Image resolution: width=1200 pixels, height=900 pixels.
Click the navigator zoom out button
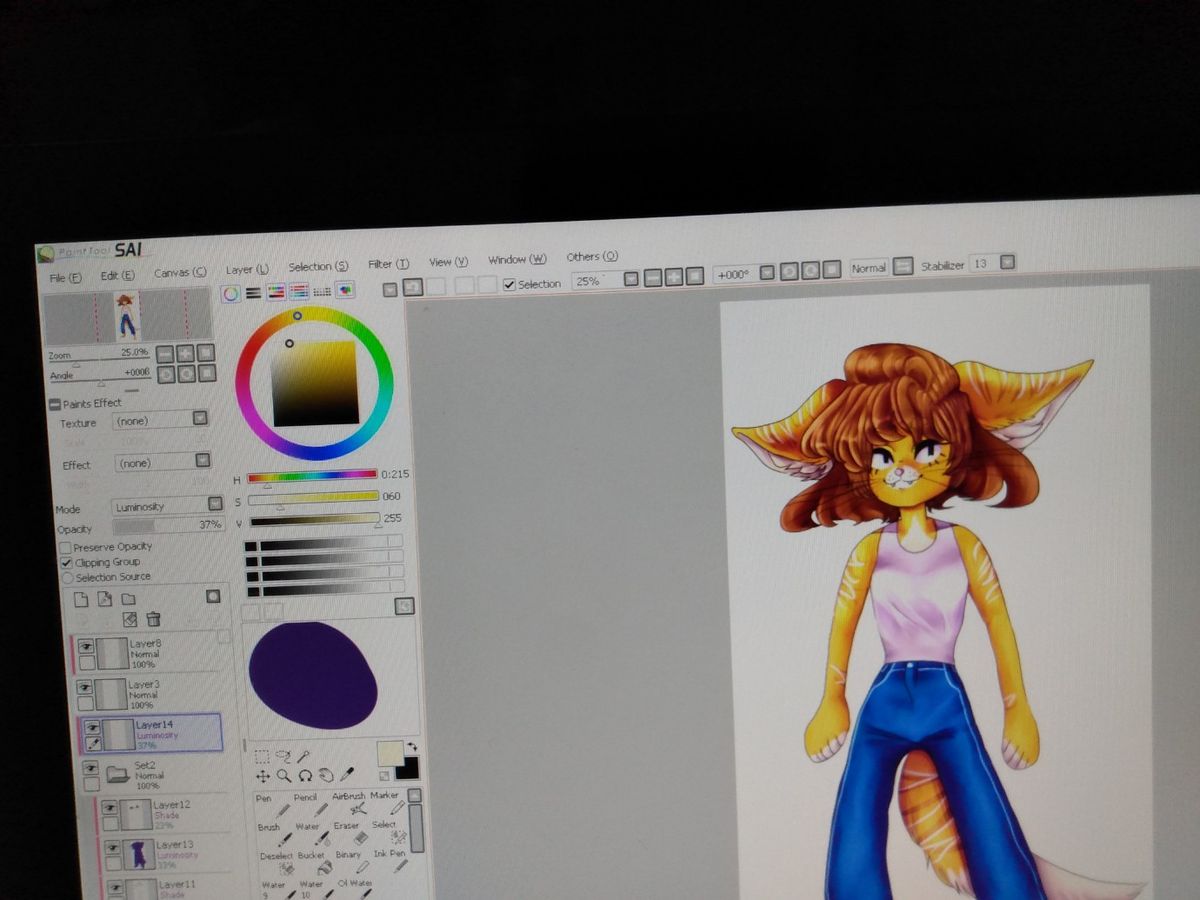[x=164, y=353]
